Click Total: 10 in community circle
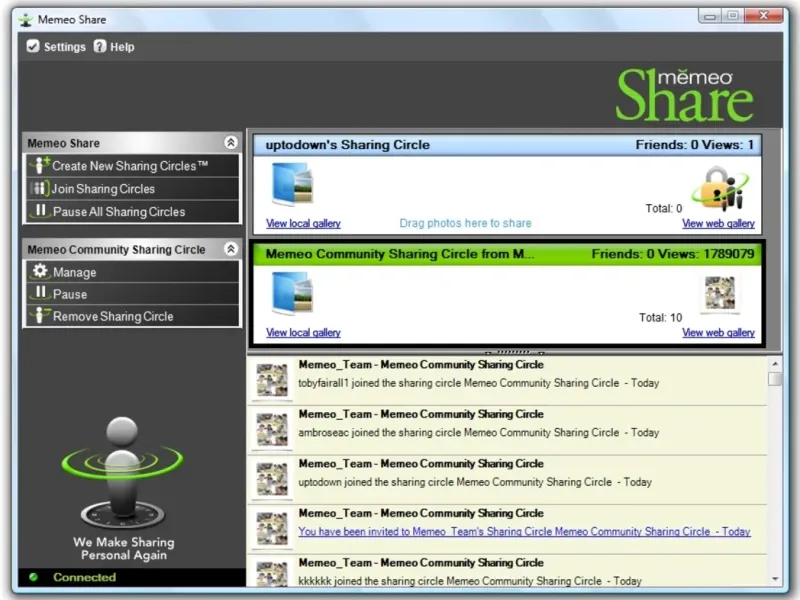The height and width of the screenshot is (600, 800). coord(660,317)
